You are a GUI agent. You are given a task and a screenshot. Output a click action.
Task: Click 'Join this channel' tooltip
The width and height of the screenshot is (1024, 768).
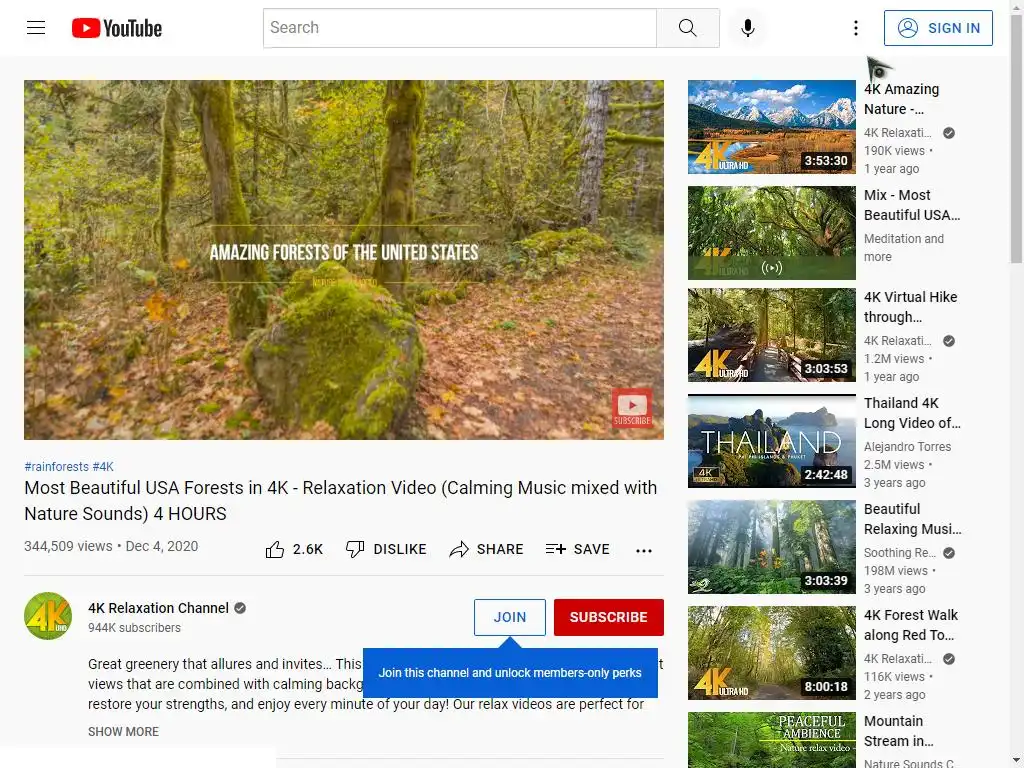(510, 673)
